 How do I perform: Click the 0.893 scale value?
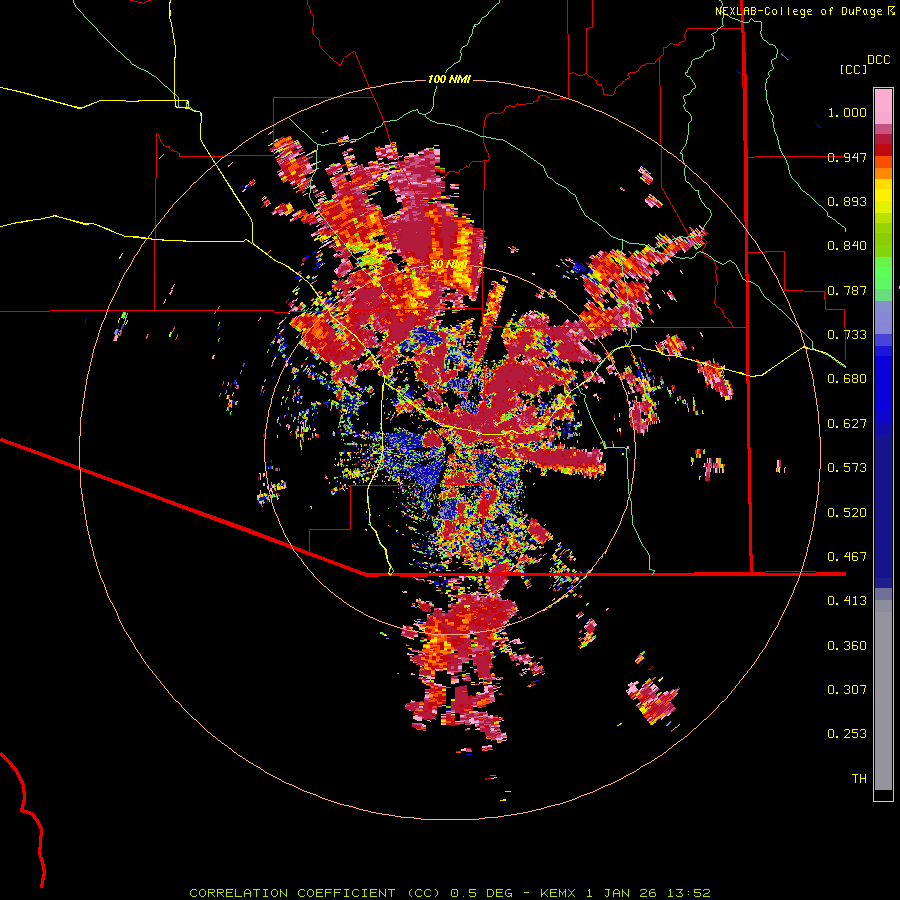(847, 201)
